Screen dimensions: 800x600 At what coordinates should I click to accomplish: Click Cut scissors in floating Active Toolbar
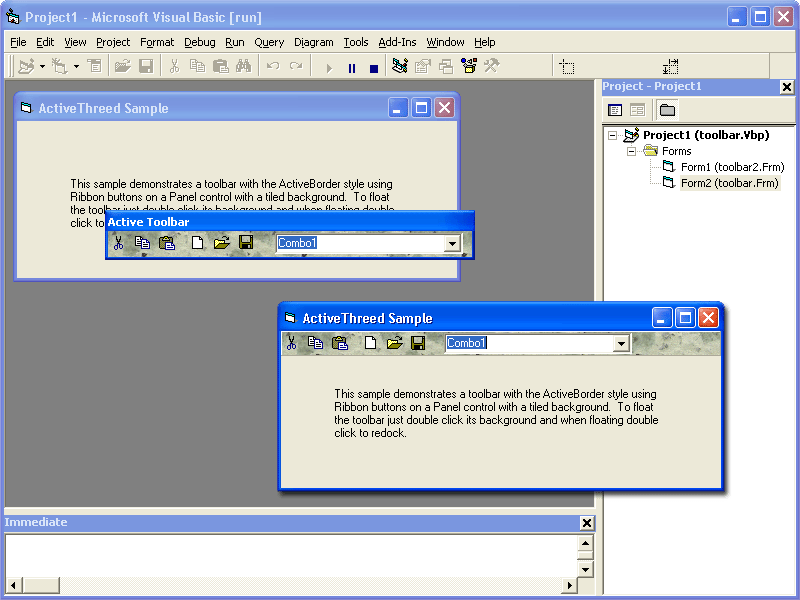coord(119,243)
